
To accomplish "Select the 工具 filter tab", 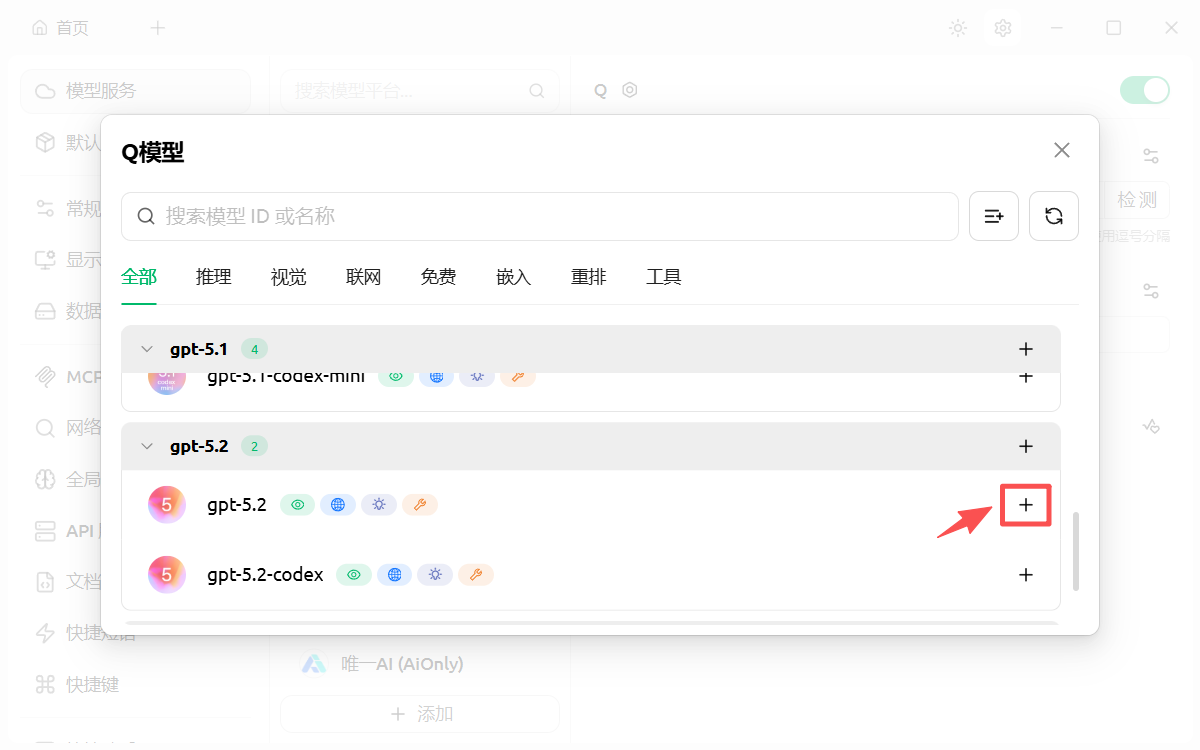I will point(664,277).
